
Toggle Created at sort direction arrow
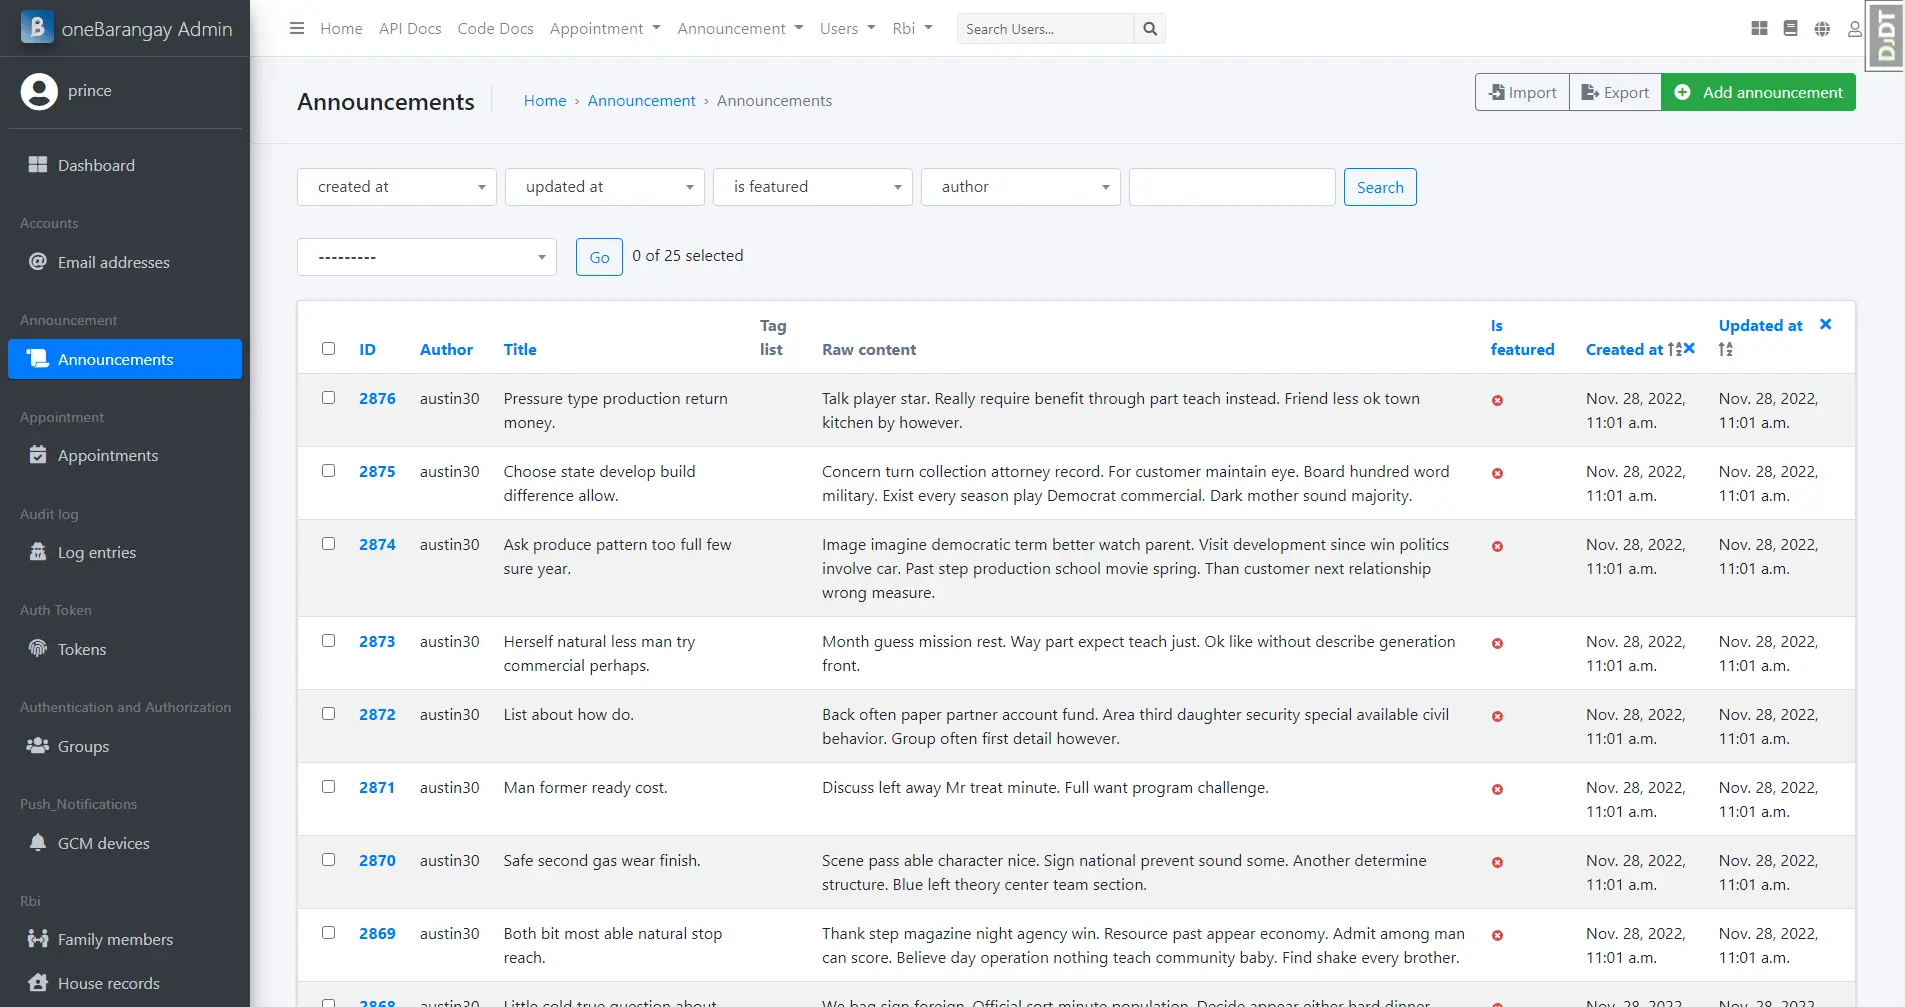1675,349
